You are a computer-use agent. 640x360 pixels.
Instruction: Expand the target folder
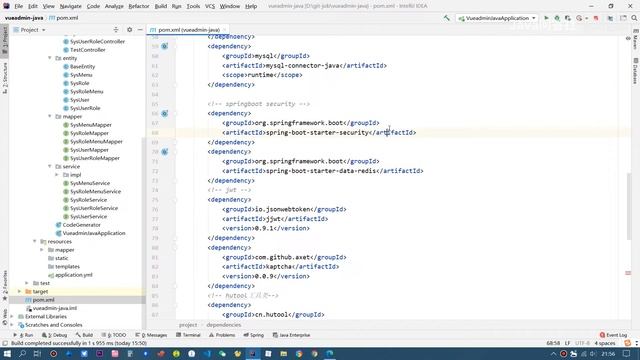tap(19, 291)
